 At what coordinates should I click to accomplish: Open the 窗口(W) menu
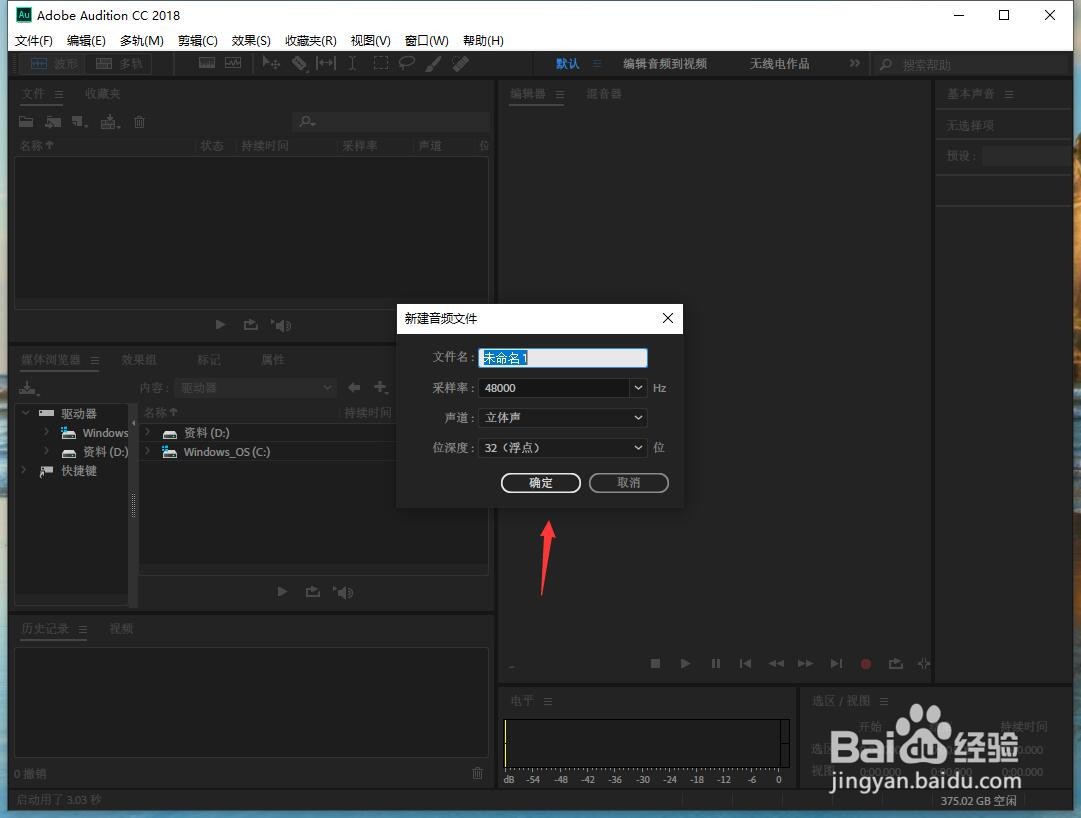coord(427,41)
